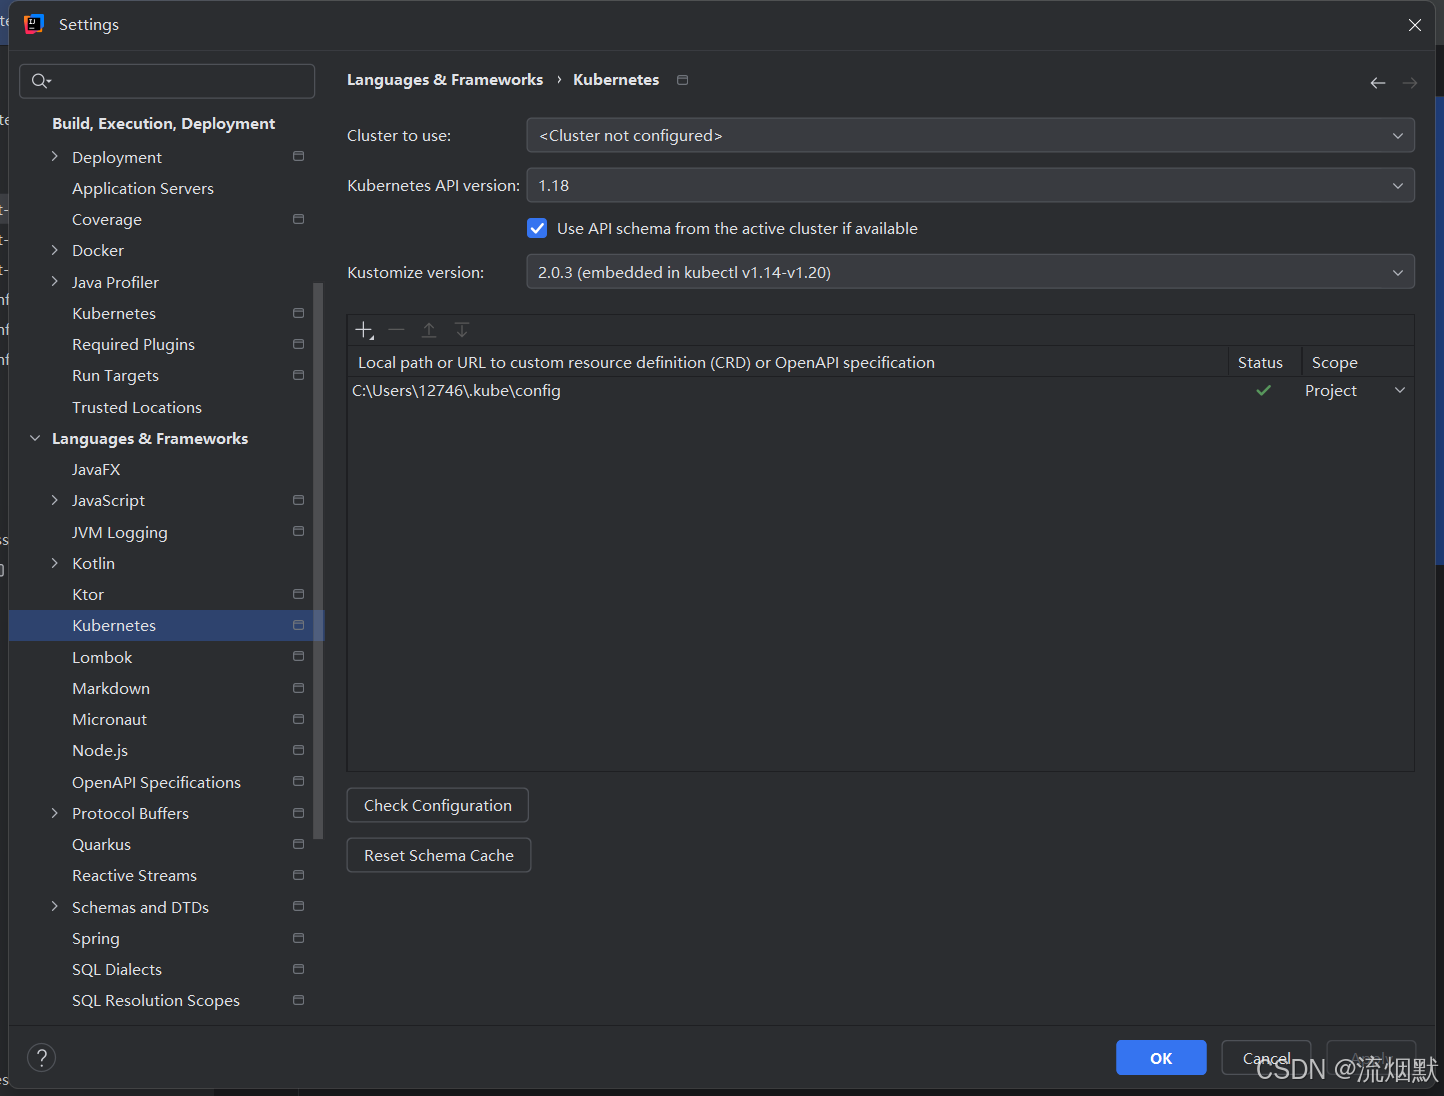Collapse the Languages & Frameworks section
The image size is (1444, 1096).
click(x=35, y=438)
